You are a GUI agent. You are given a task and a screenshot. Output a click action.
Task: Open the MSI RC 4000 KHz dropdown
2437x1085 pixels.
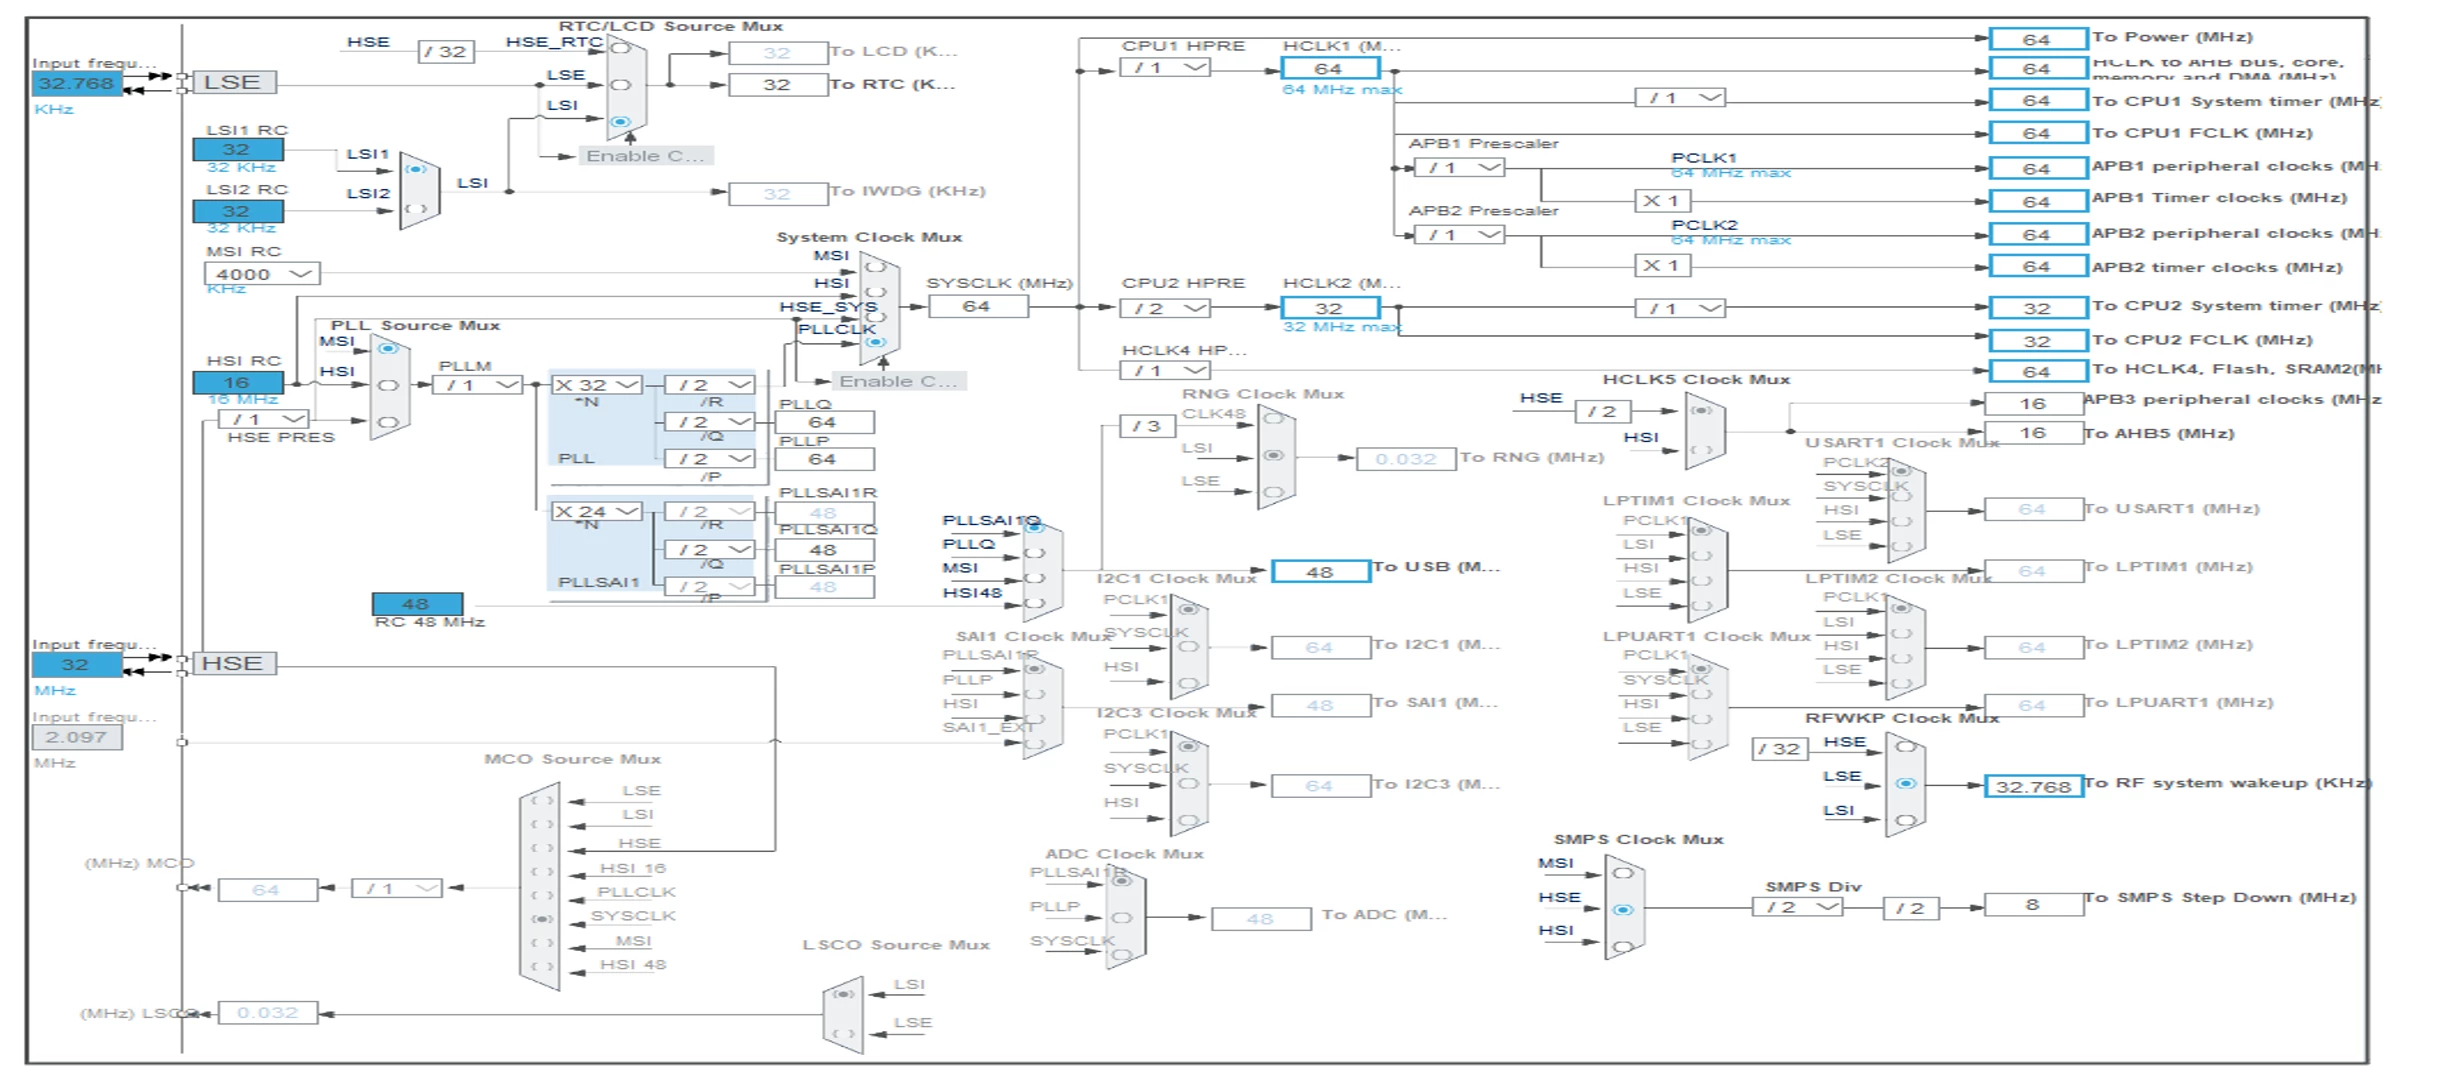(x=262, y=273)
